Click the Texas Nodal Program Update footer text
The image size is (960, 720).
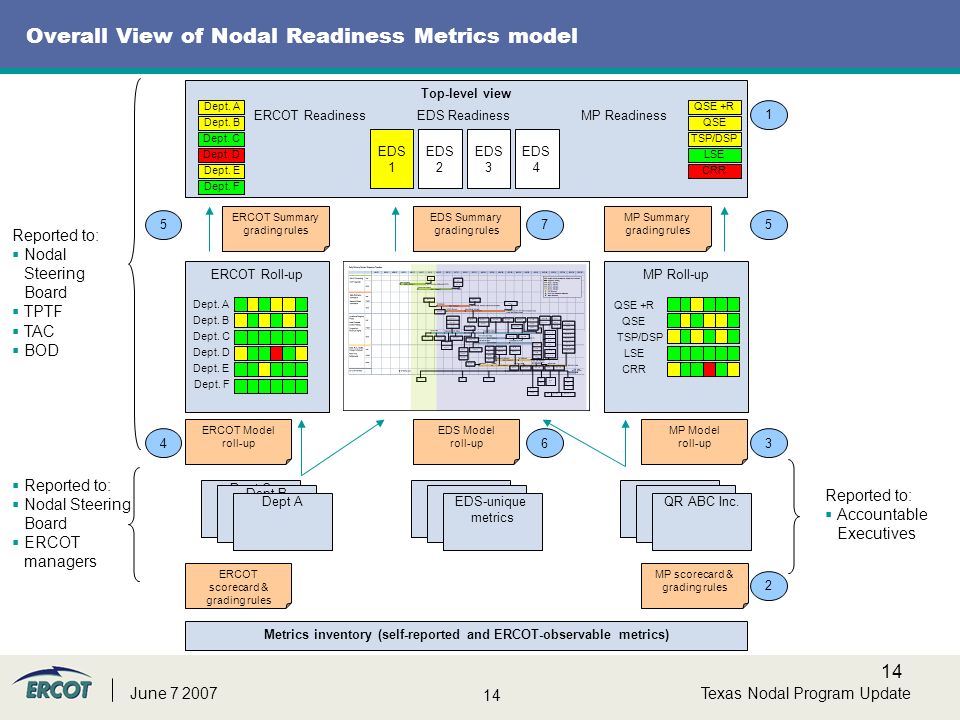tap(805, 694)
